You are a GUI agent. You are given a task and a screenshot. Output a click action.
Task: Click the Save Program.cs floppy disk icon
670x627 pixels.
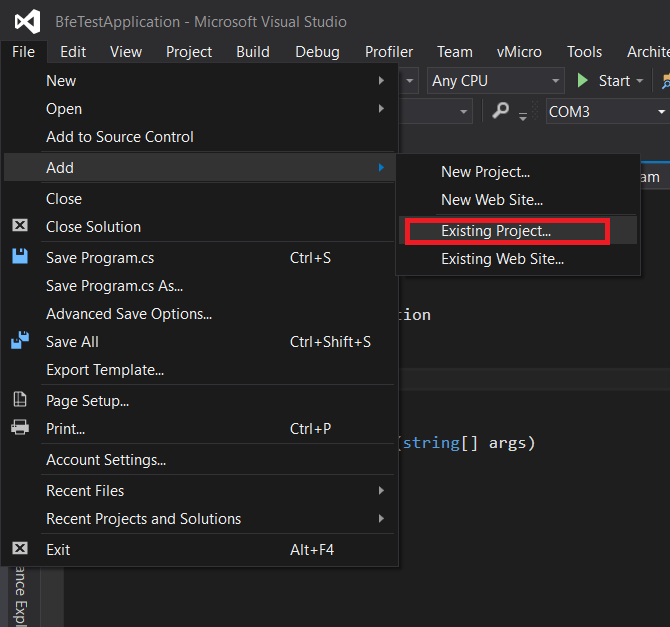pos(20,256)
